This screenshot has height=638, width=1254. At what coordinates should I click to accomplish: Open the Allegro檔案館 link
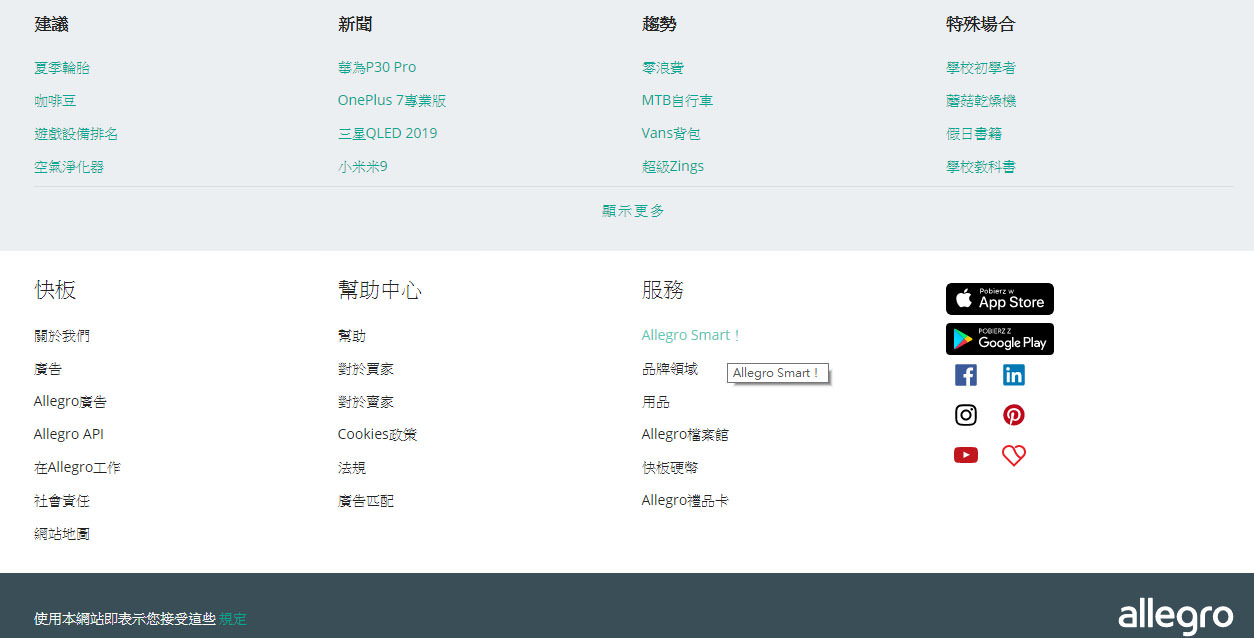click(685, 435)
